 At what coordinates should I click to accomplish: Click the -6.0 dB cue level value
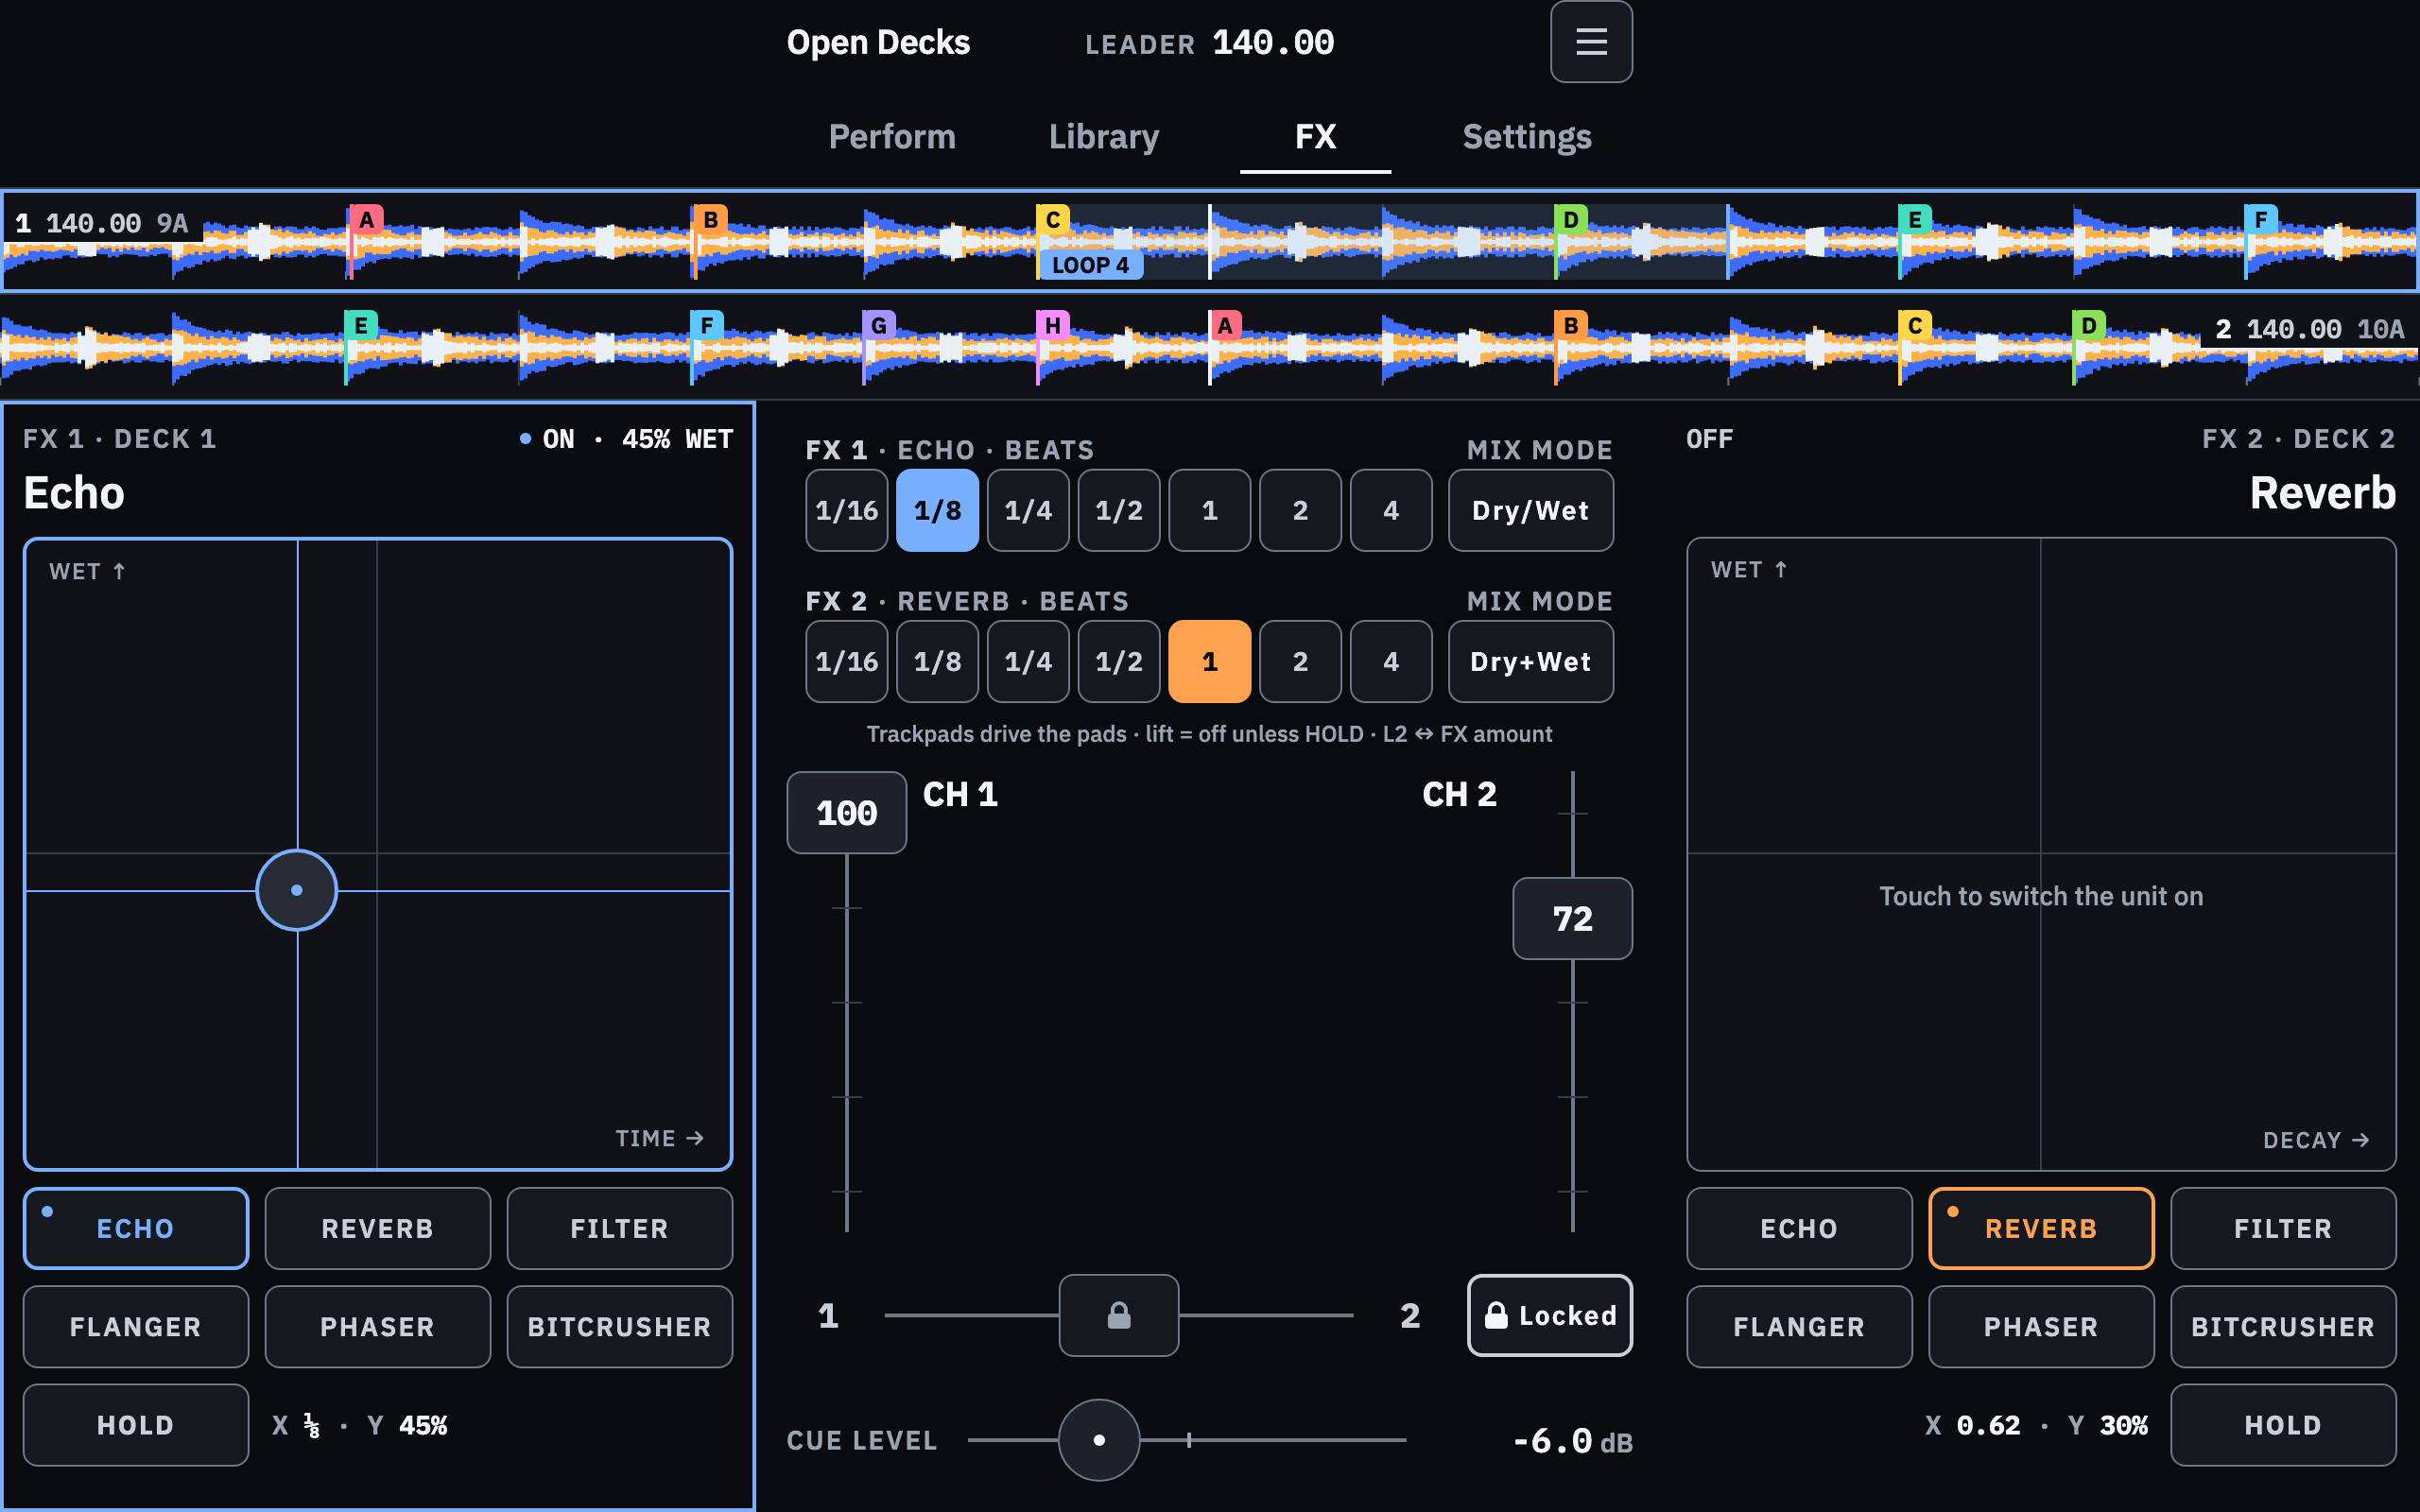click(1572, 1441)
